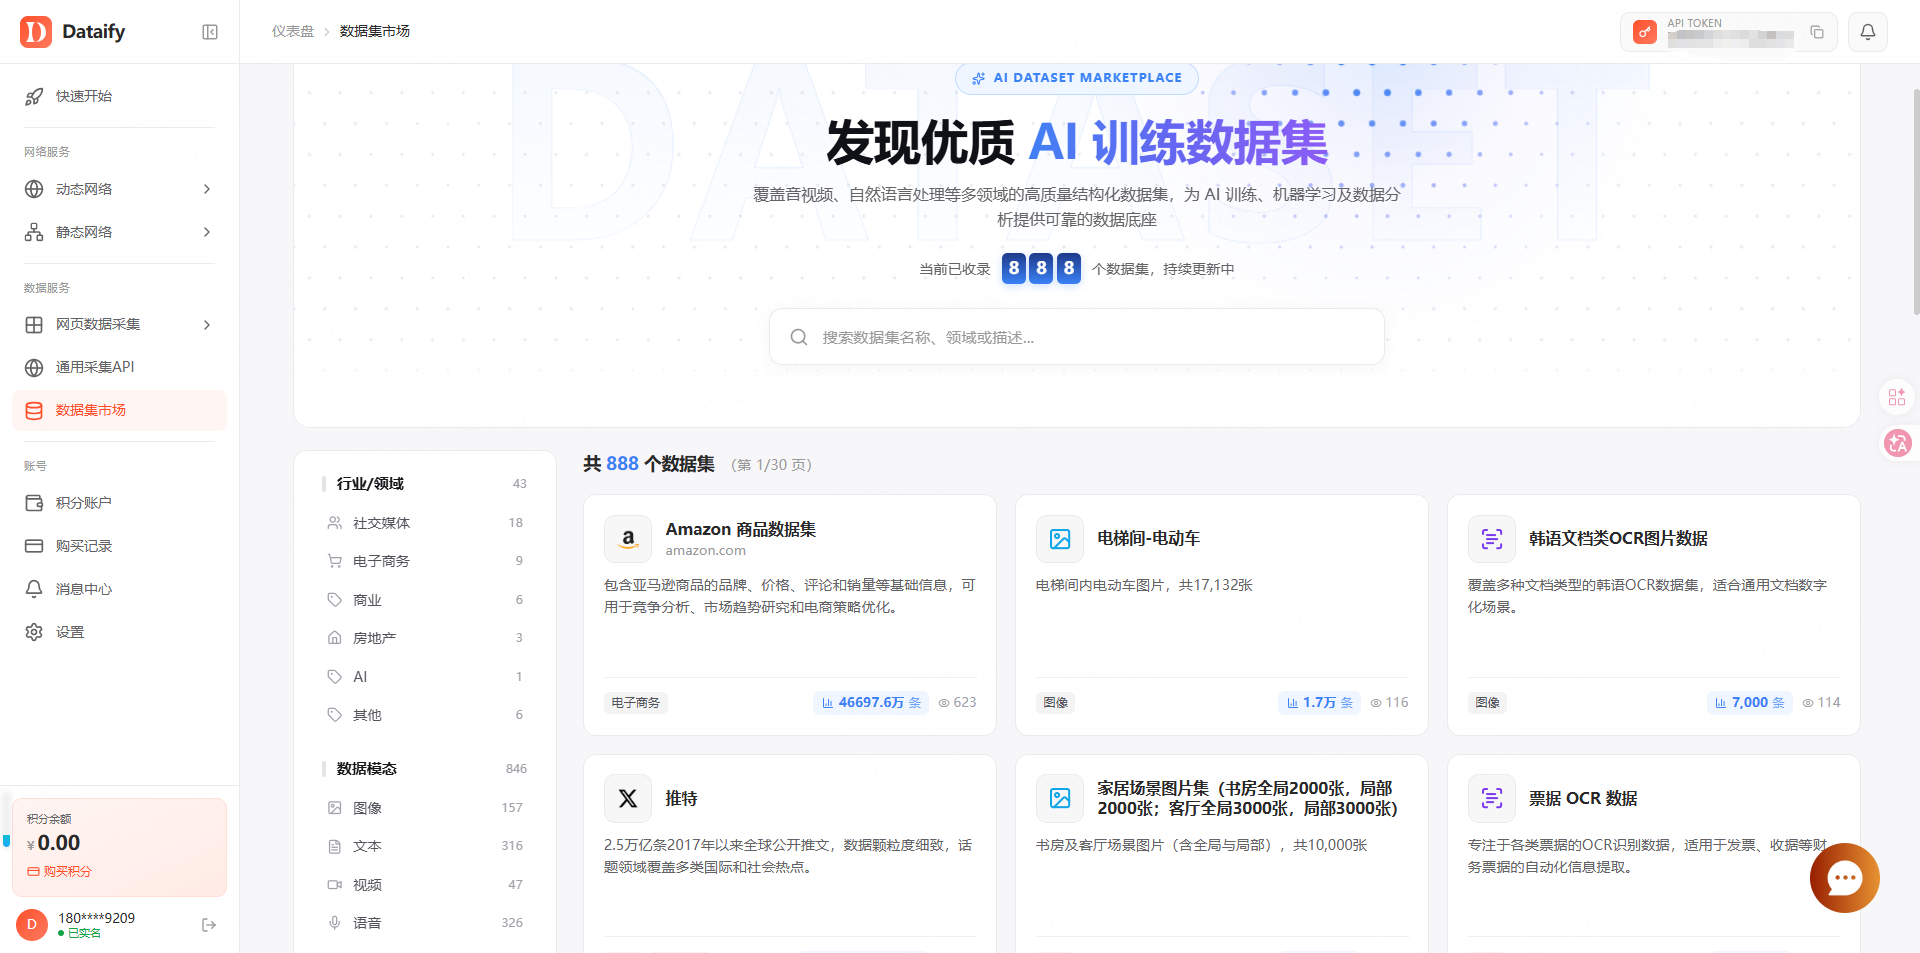Click the Amazon logo icon
The width and height of the screenshot is (1920, 953).
[628, 539]
